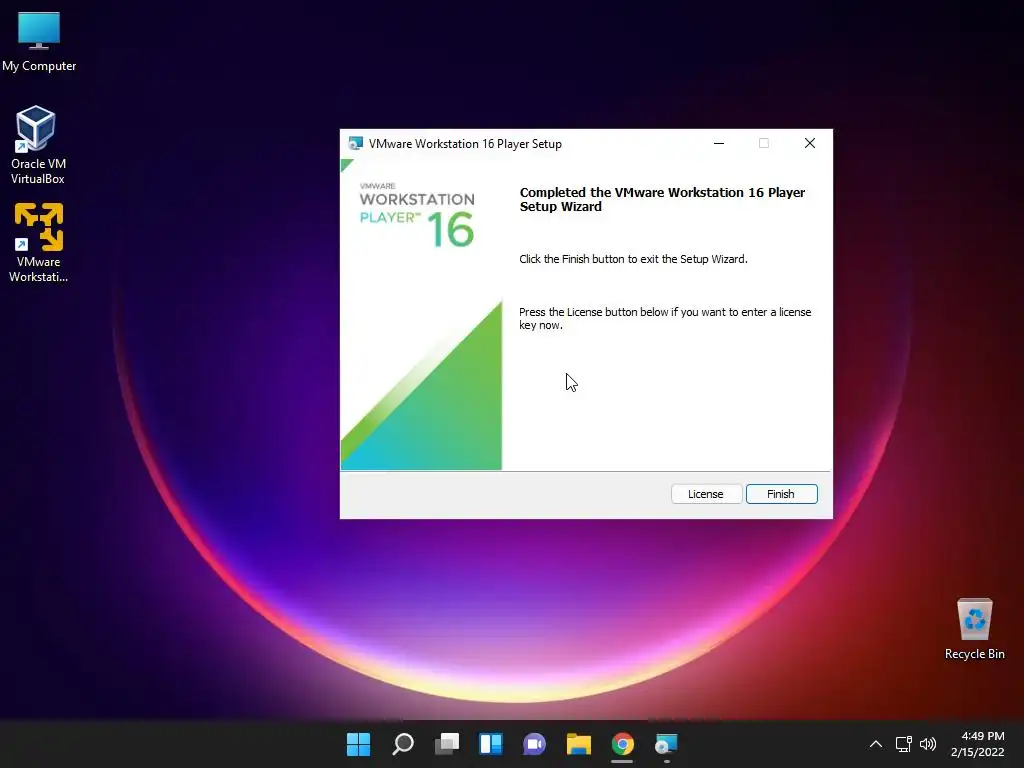Open the volume speaker tray icon
This screenshot has height=768, width=1024.
click(927, 744)
